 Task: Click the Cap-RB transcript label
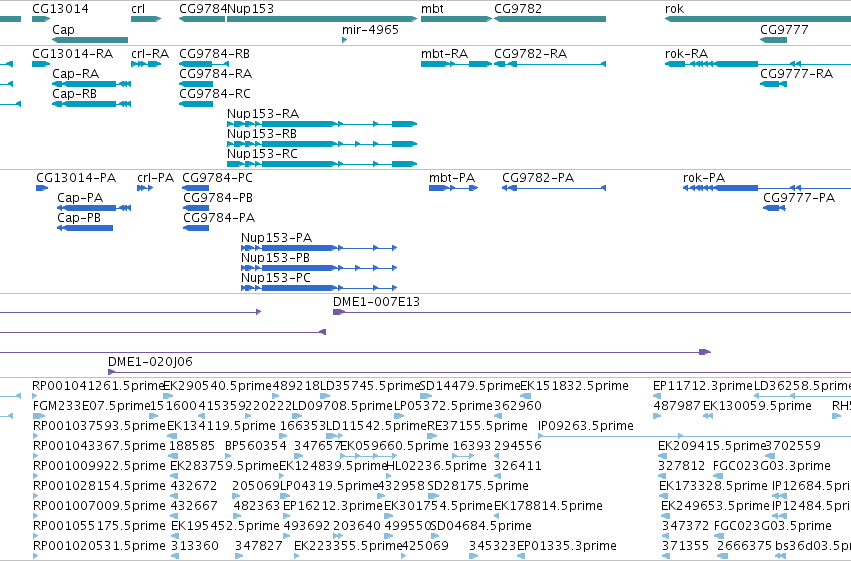[74, 94]
